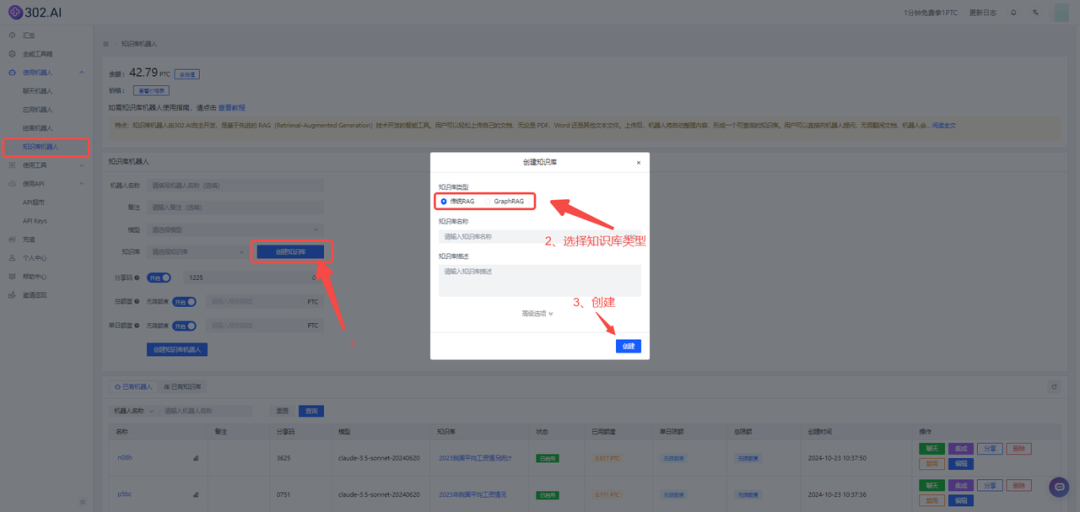The width and height of the screenshot is (1080, 512).
Task: Click the notification bell icon
Action: (1013, 12)
